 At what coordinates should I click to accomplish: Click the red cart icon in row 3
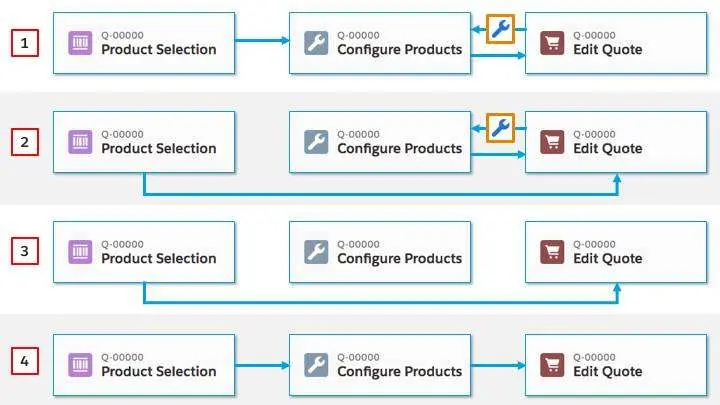pyautogui.click(x=552, y=251)
